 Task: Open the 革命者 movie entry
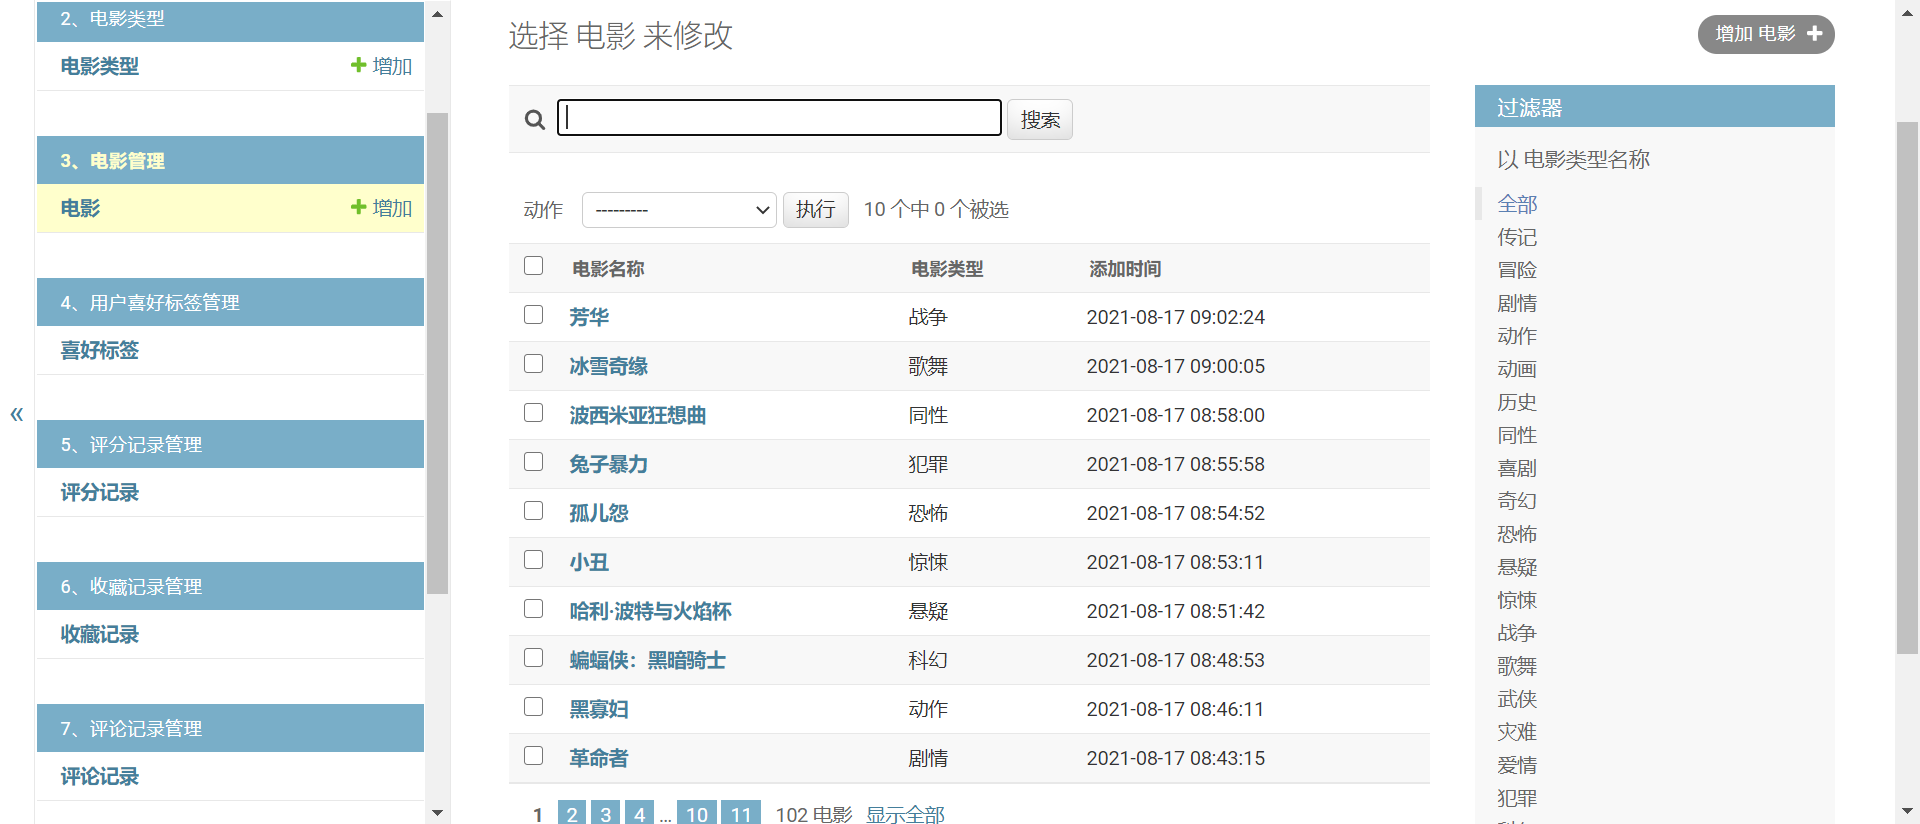pyautogui.click(x=599, y=758)
